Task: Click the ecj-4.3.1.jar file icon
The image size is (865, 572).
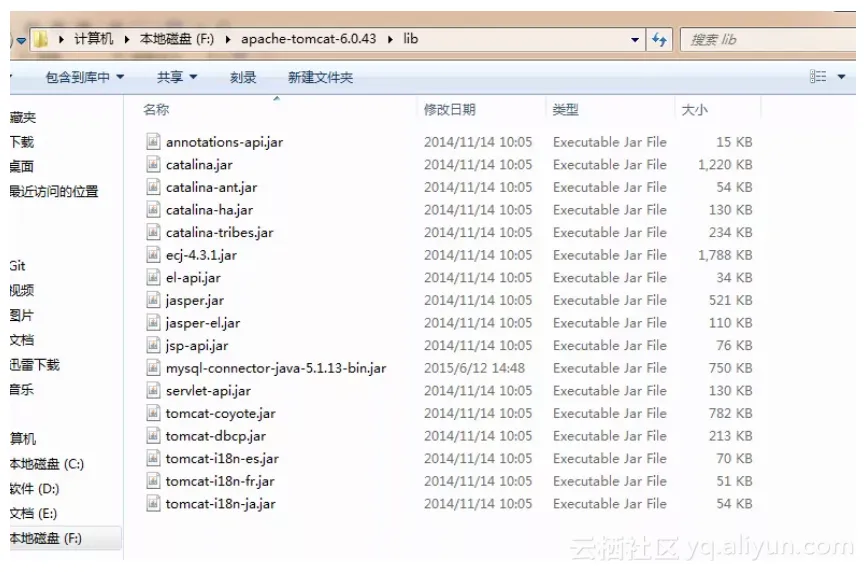Action: click(153, 255)
